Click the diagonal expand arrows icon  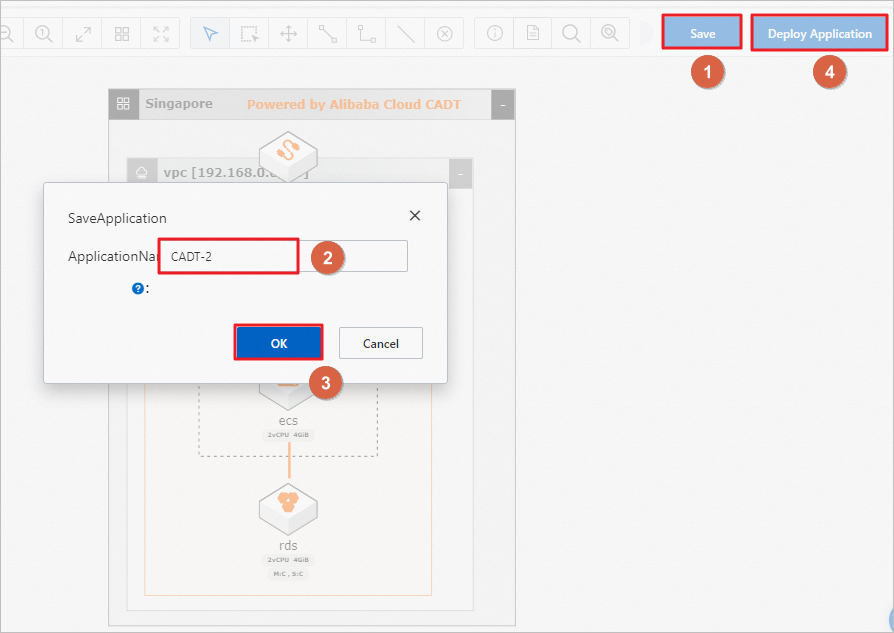point(83,34)
